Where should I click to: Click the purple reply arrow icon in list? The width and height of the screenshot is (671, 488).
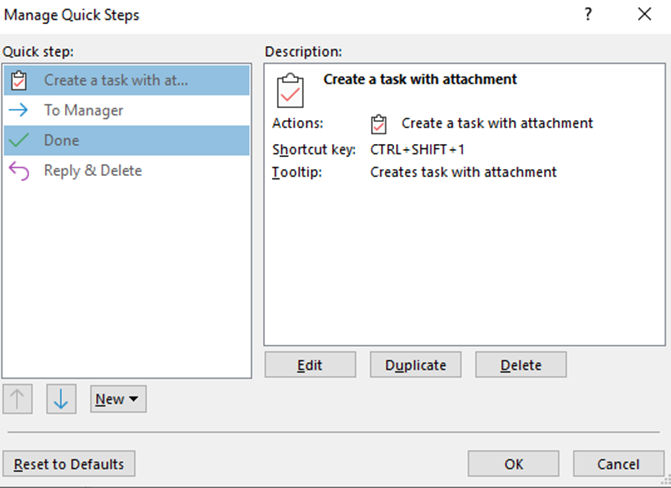(19, 171)
